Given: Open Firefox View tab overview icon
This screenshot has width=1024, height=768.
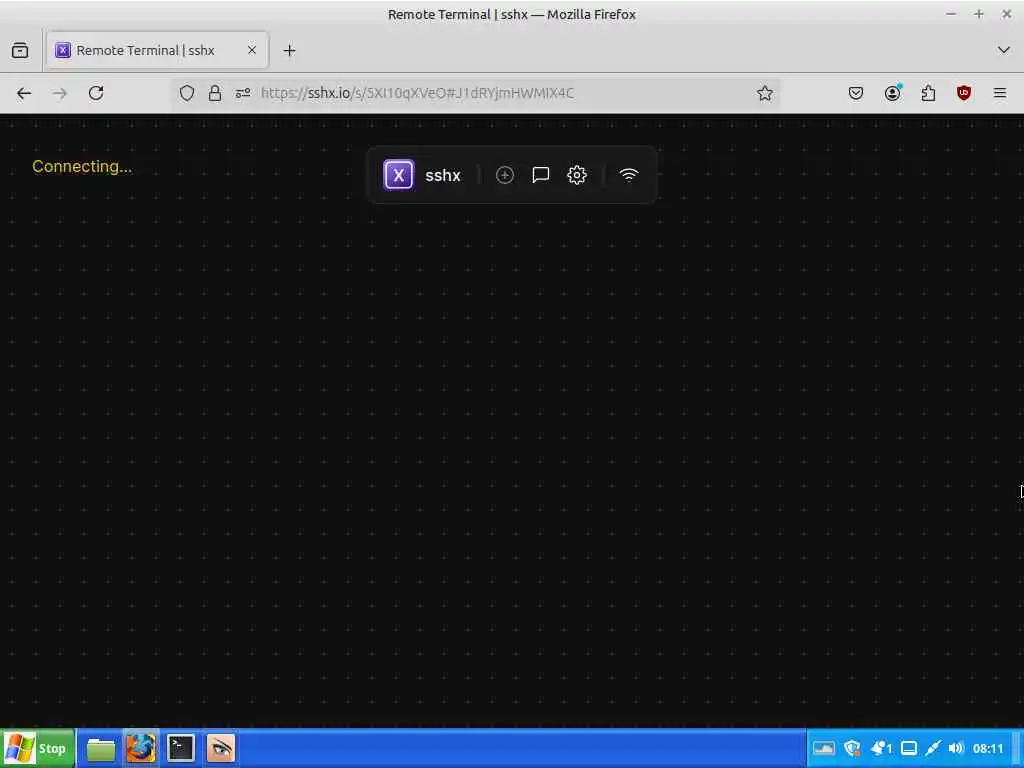Looking at the screenshot, I should (20, 50).
